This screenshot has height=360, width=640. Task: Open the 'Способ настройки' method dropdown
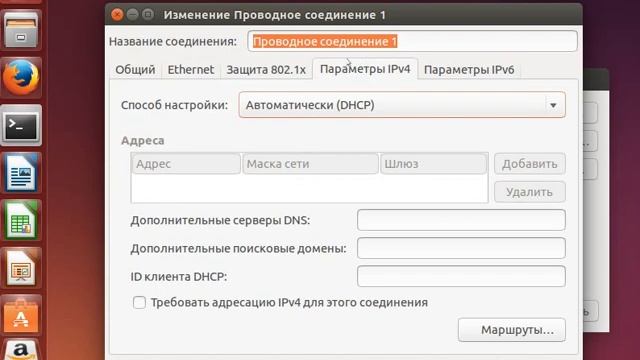(x=402, y=105)
